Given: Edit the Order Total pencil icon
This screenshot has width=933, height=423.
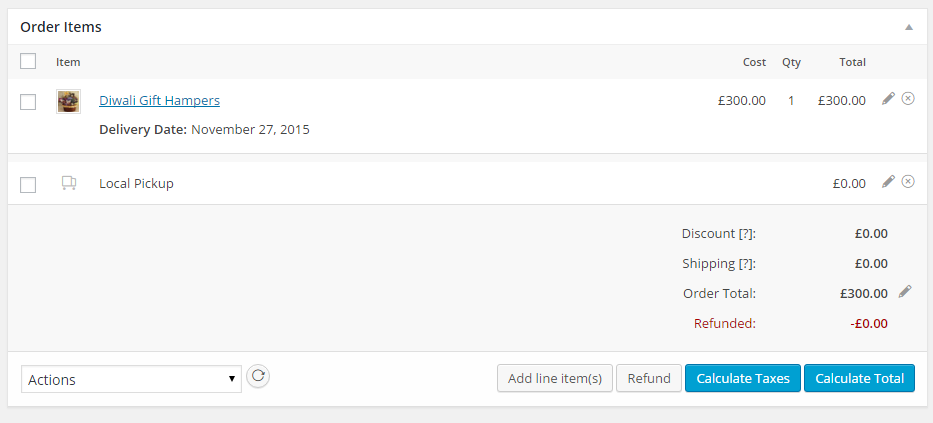Looking at the screenshot, I should click(x=905, y=292).
